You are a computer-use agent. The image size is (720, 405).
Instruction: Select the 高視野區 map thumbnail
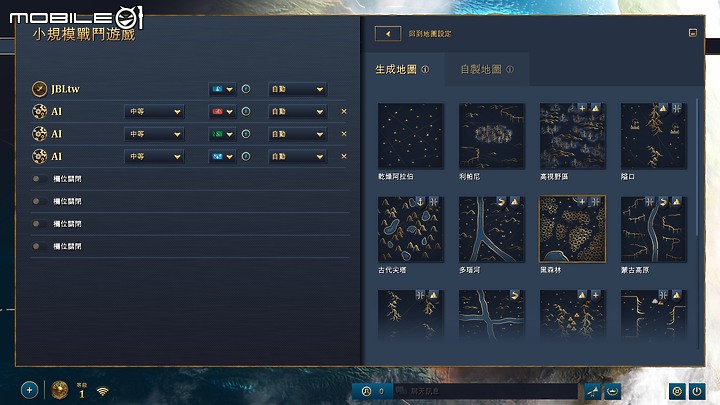click(x=573, y=136)
